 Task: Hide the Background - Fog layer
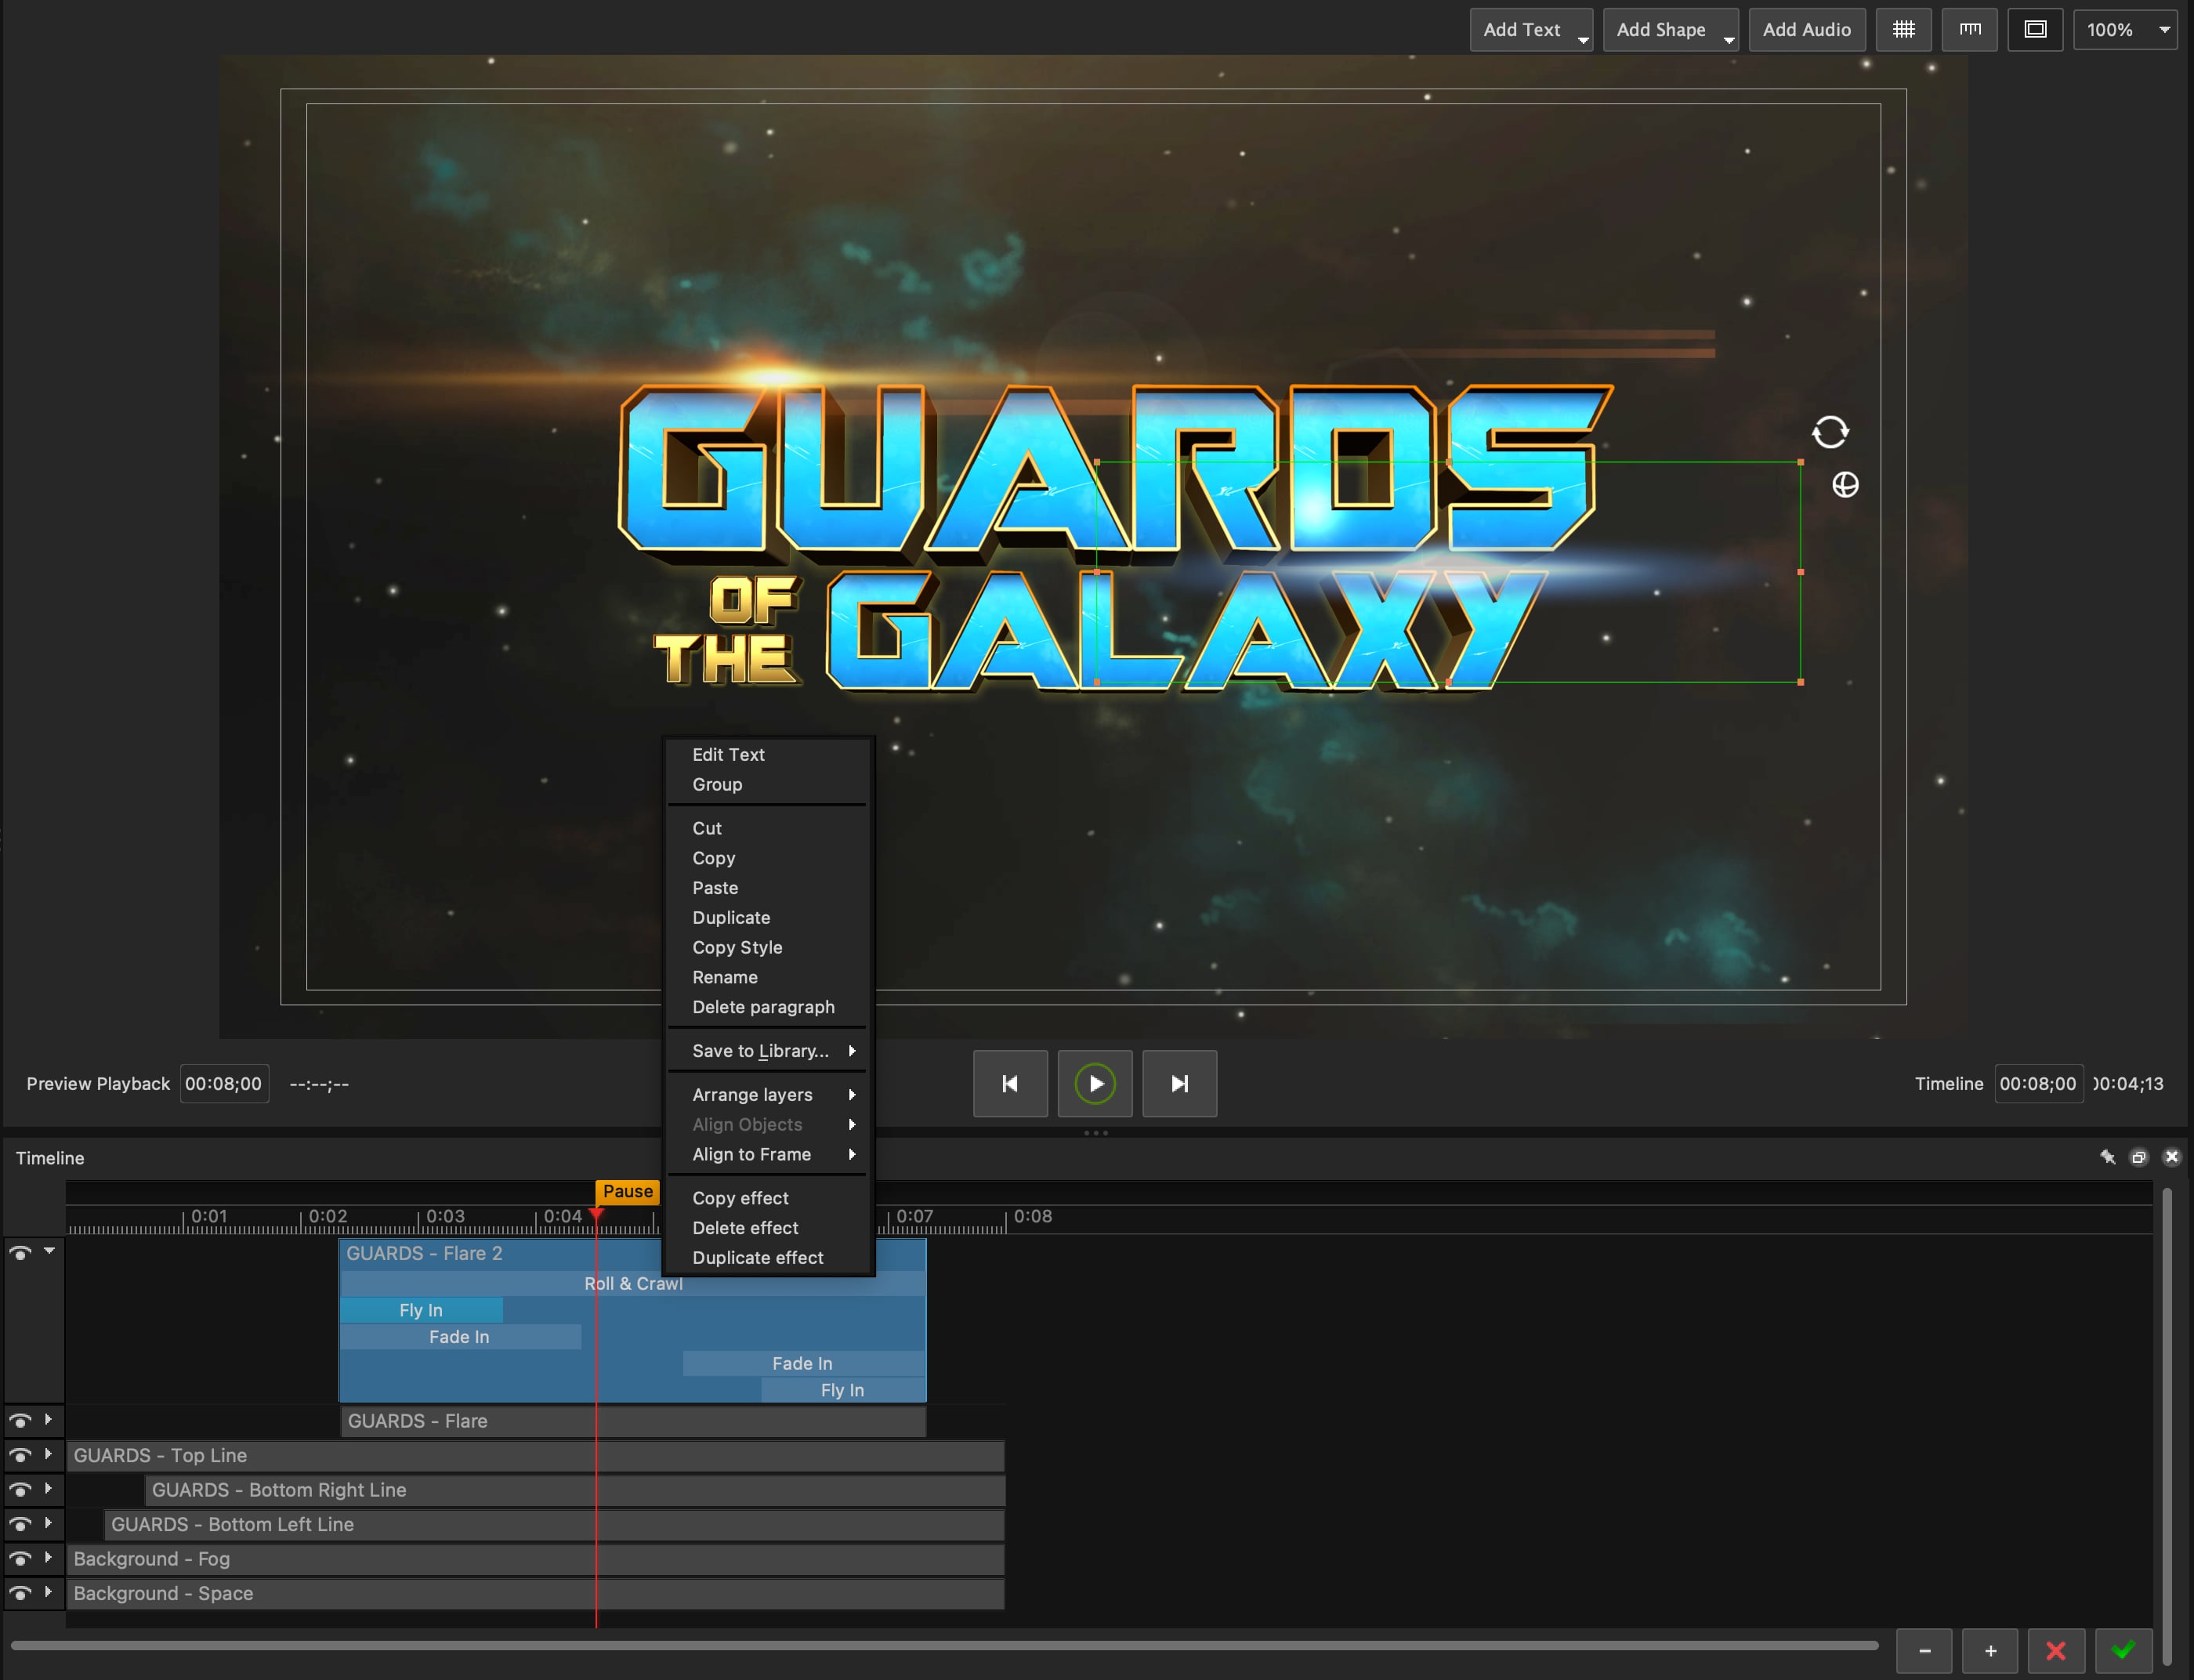20,1559
